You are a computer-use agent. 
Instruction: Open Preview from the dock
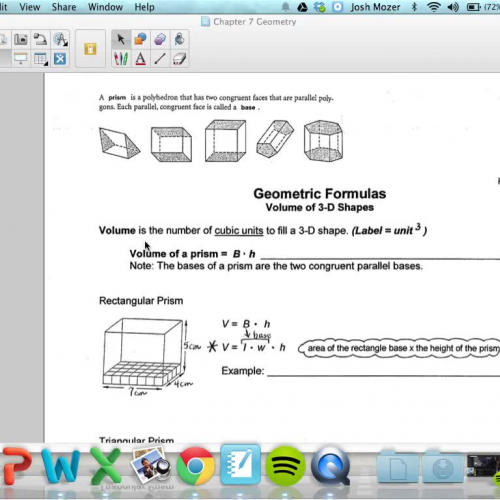tap(150, 465)
